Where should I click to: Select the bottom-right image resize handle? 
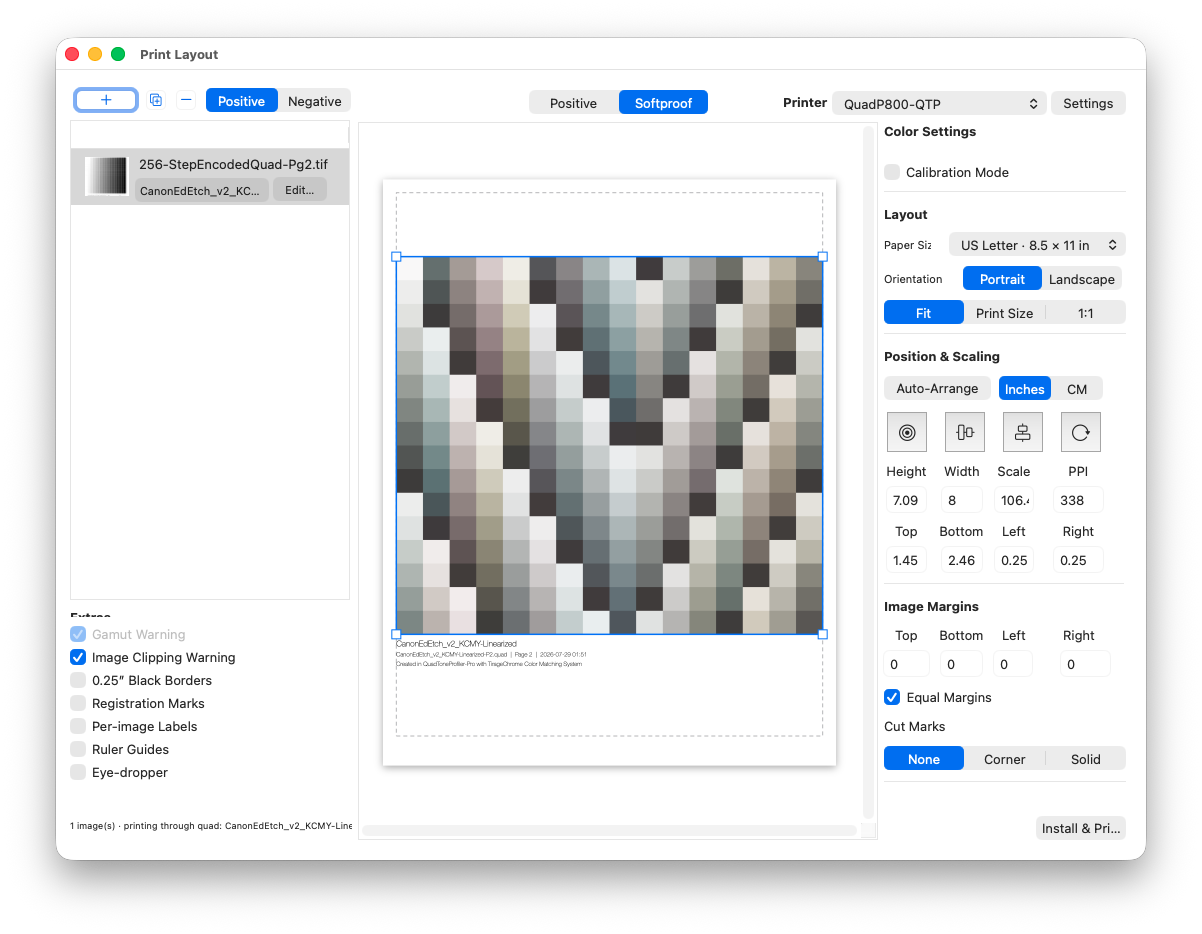pos(823,634)
